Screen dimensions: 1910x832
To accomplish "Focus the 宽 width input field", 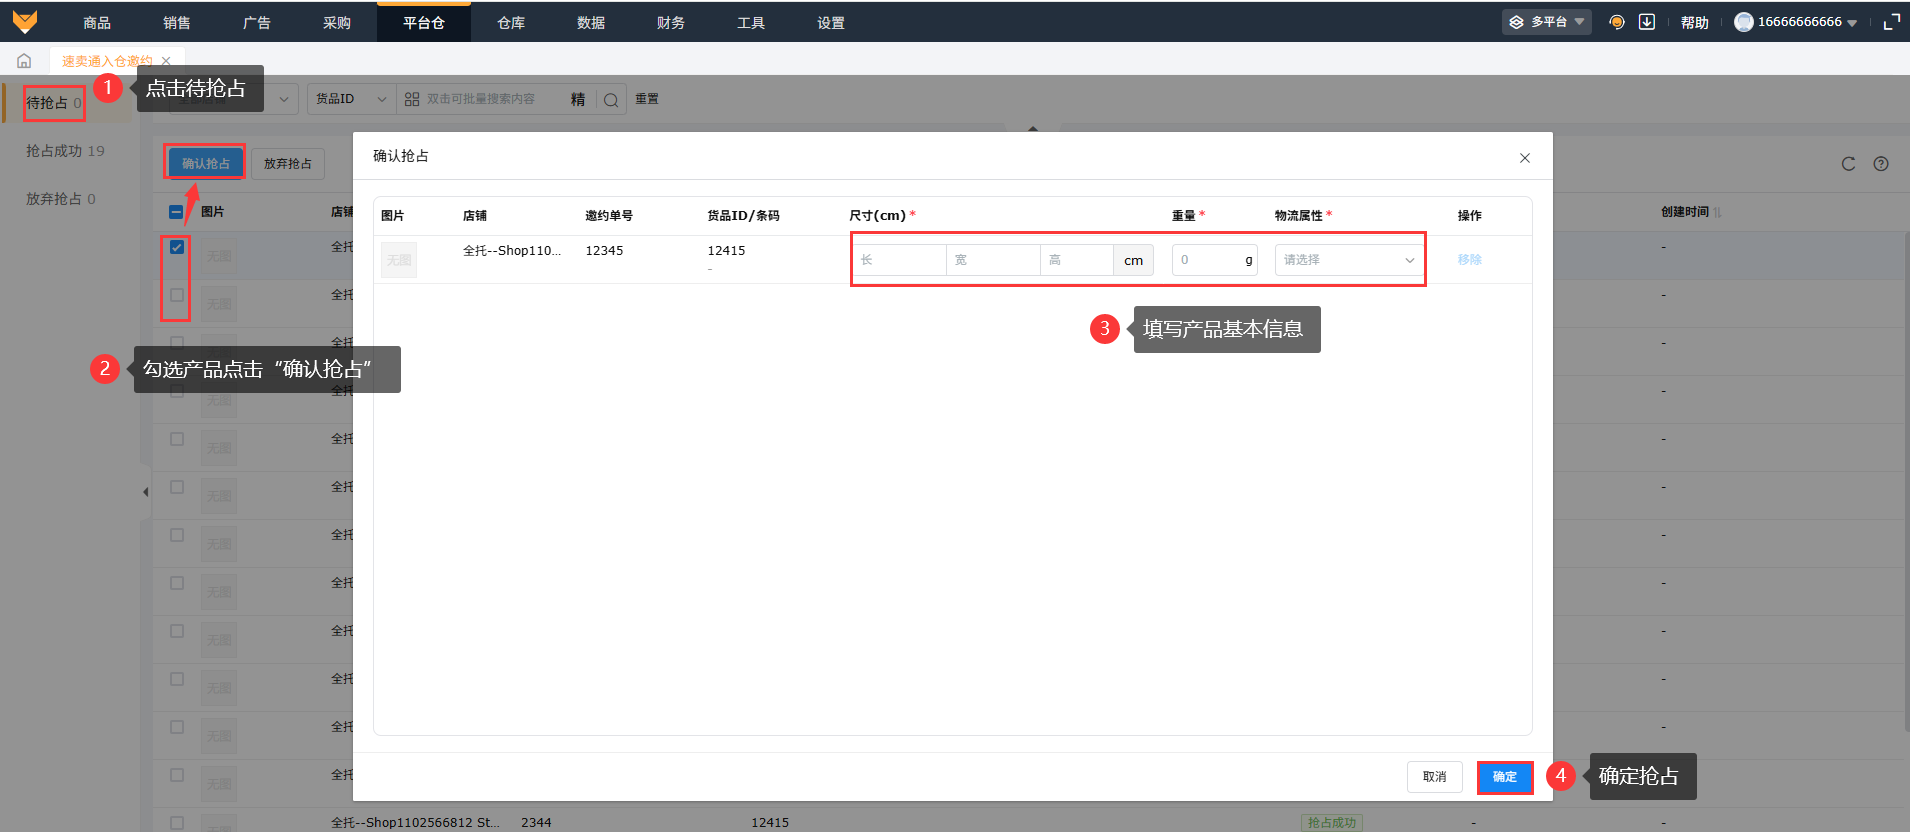I will pos(993,260).
